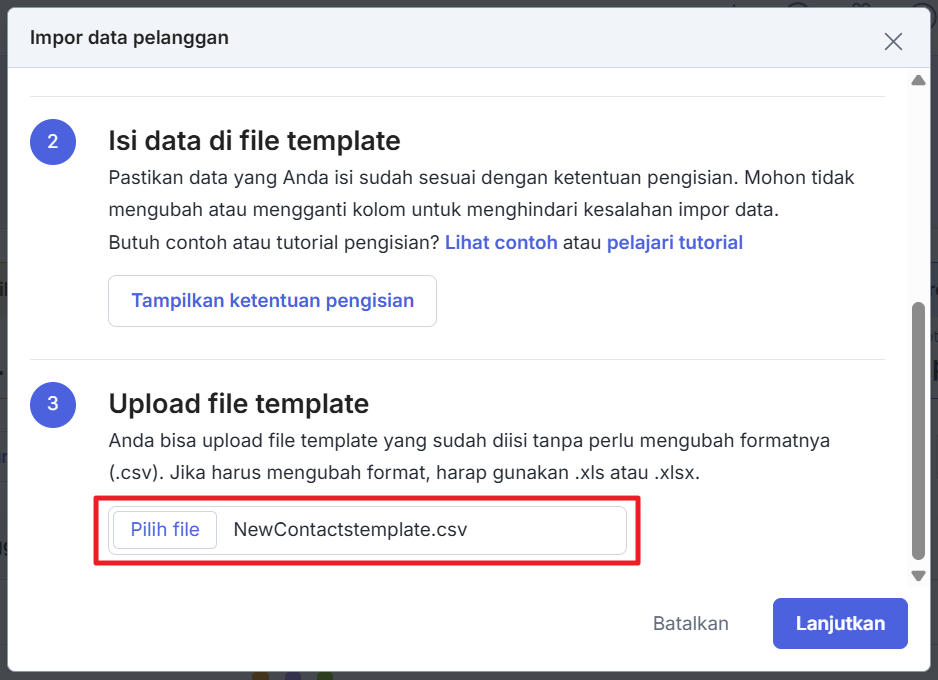Click the step 2 number badge
Viewport: 938px width, 680px height.
[x=52, y=141]
